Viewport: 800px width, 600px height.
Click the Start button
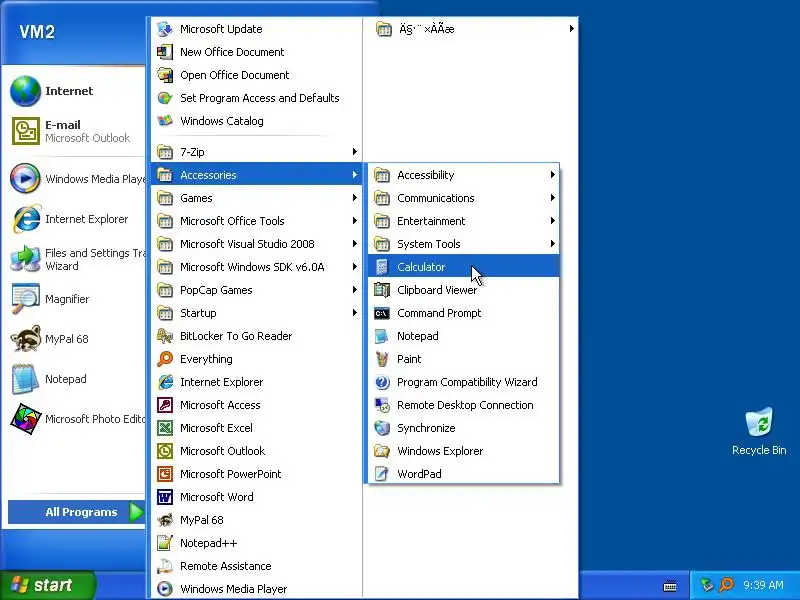(48, 585)
